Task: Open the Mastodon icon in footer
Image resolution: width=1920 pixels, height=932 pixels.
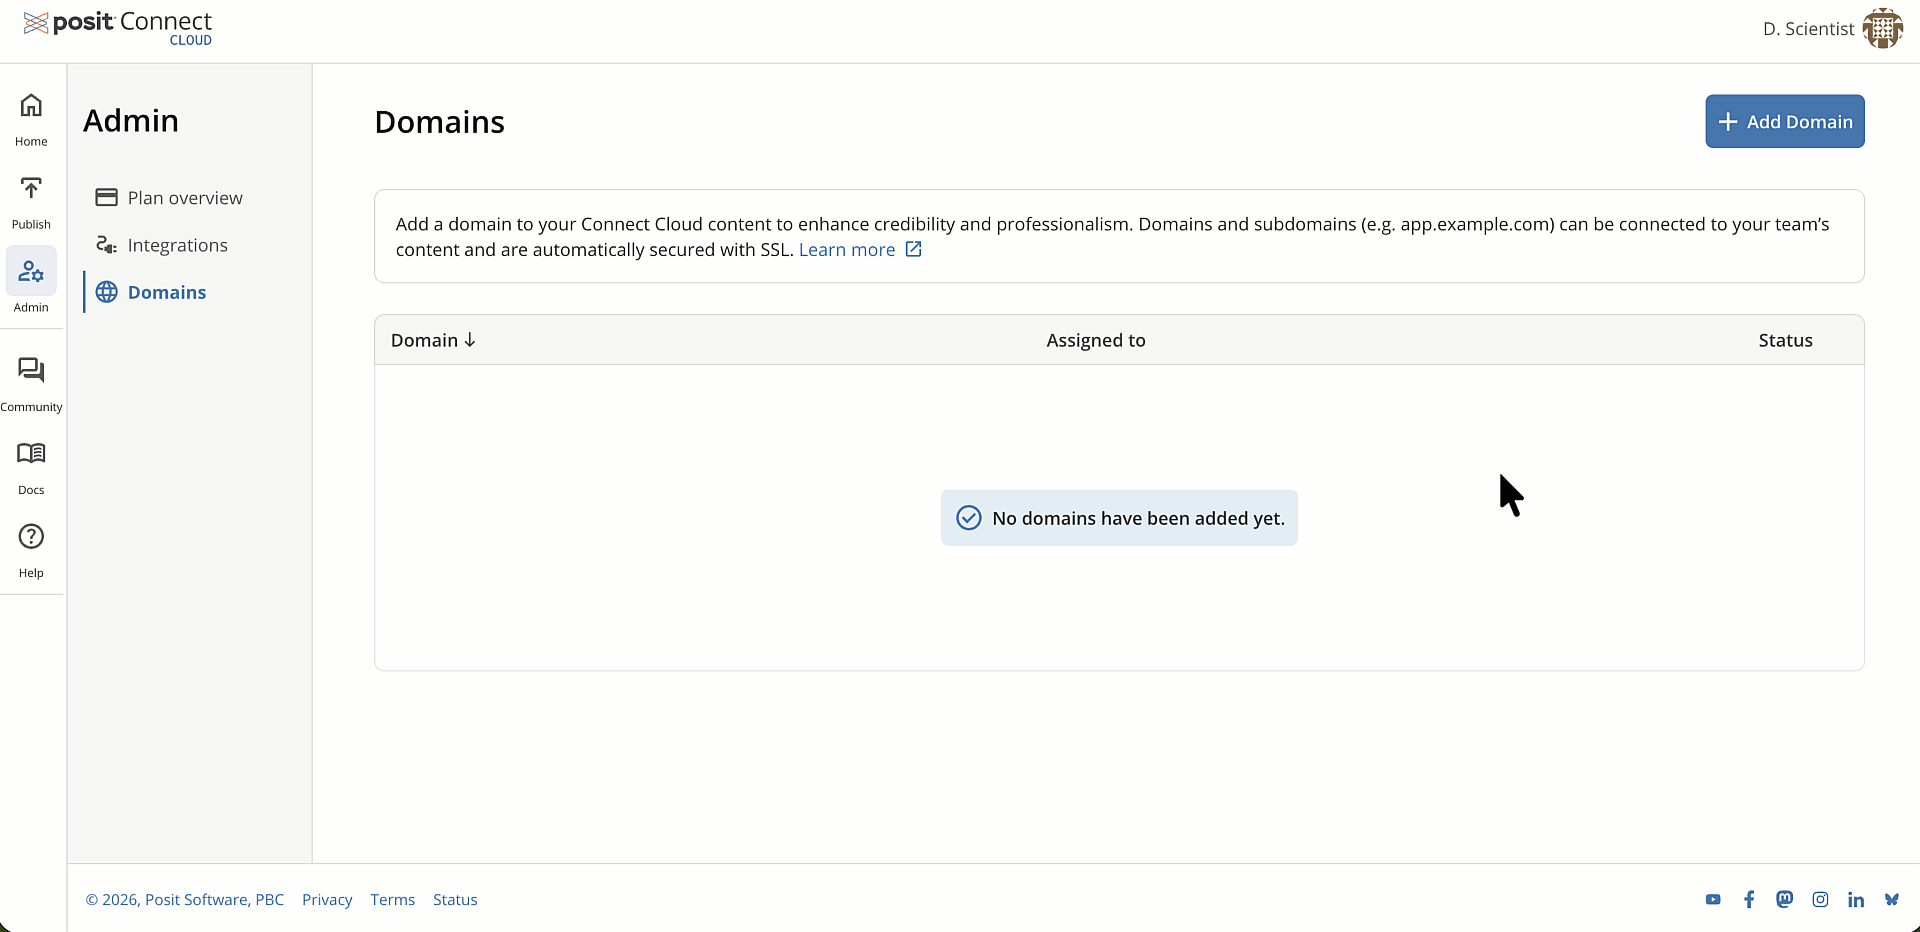Action: coord(1784,900)
